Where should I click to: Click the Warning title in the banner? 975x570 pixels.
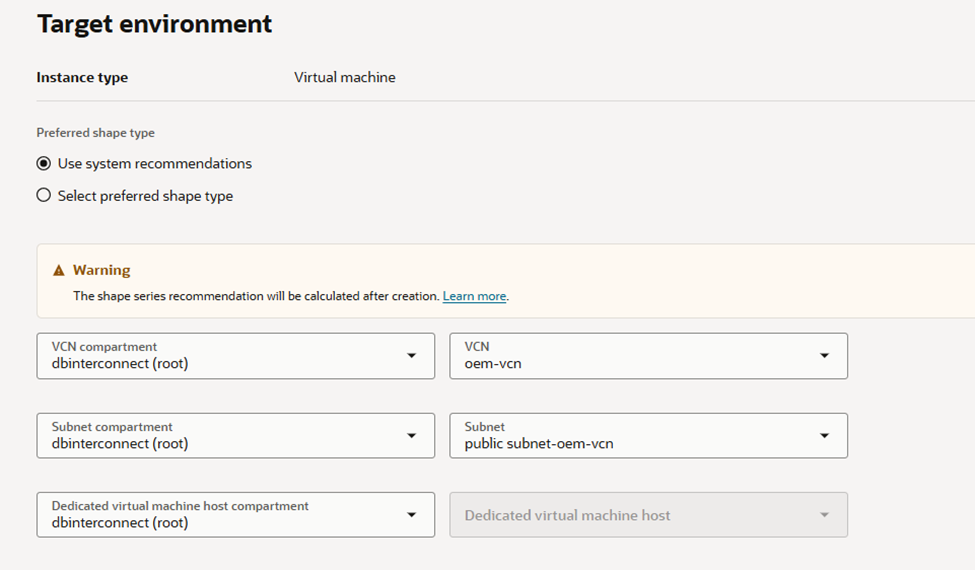(x=101, y=270)
